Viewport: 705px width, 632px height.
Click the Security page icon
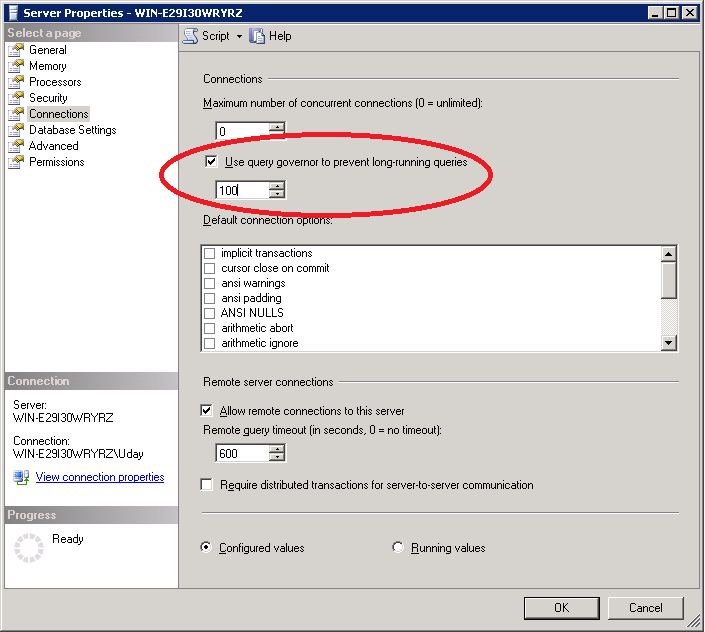coord(15,98)
